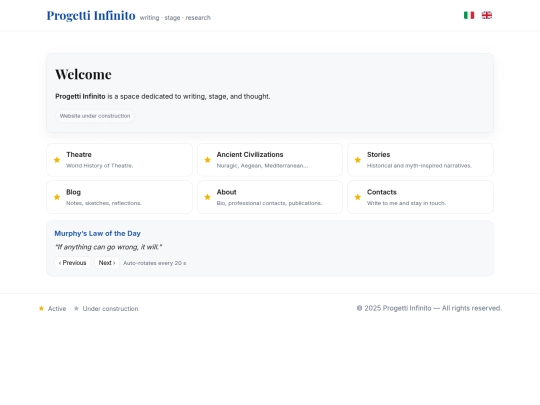Screen dimensions: 540x405
Task: Click the Welcome heading
Action: (83, 74)
